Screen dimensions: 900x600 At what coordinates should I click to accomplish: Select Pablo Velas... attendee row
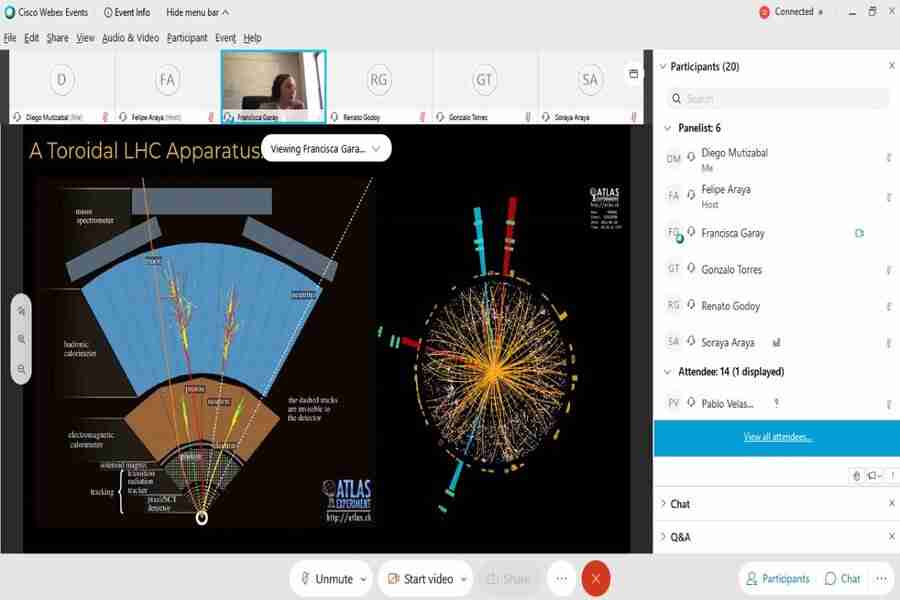[x=777, y=404]
